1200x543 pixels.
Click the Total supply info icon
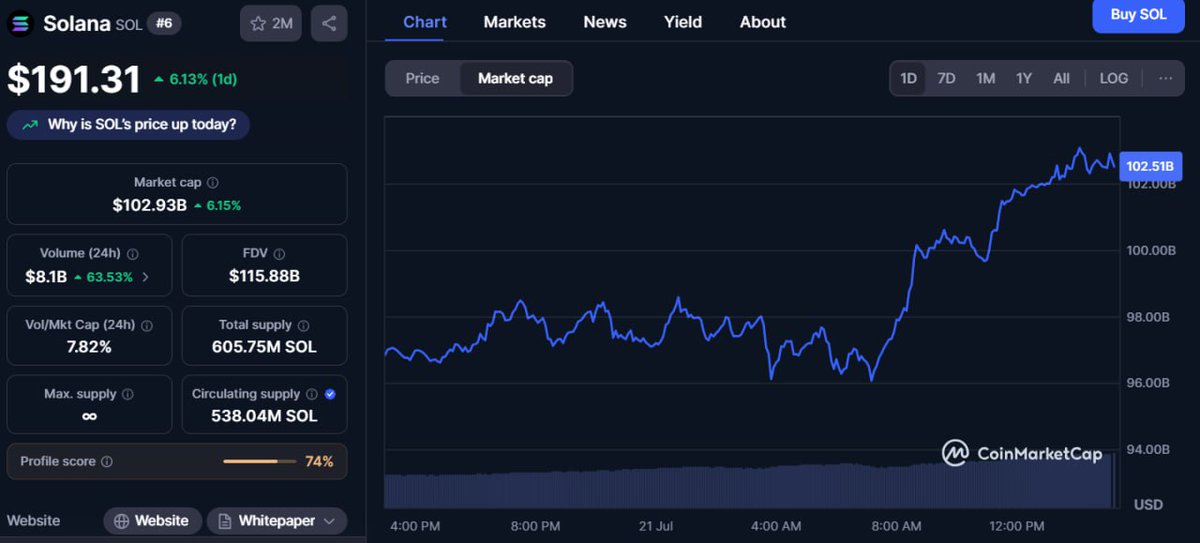[304, 325]
